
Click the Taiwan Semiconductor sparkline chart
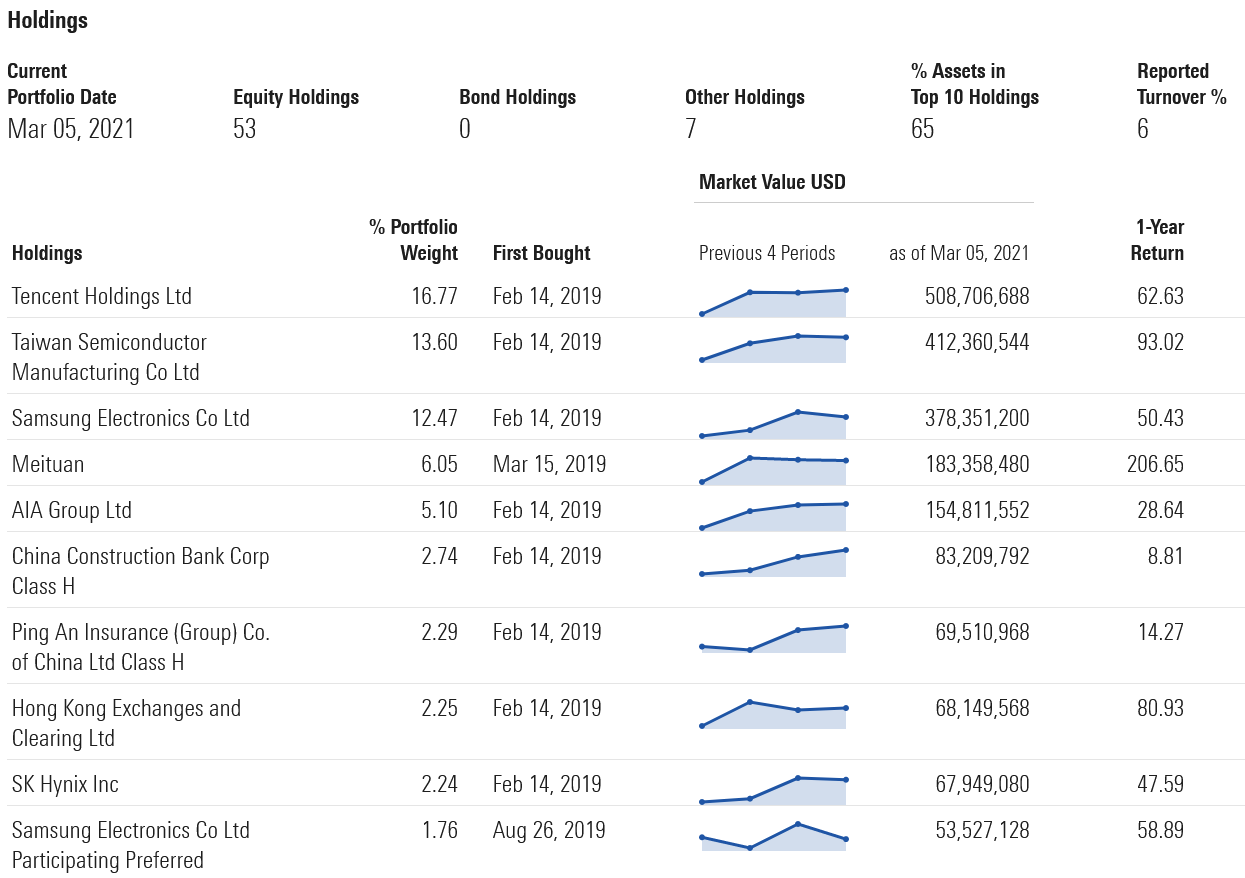click(x=774, y=348)
